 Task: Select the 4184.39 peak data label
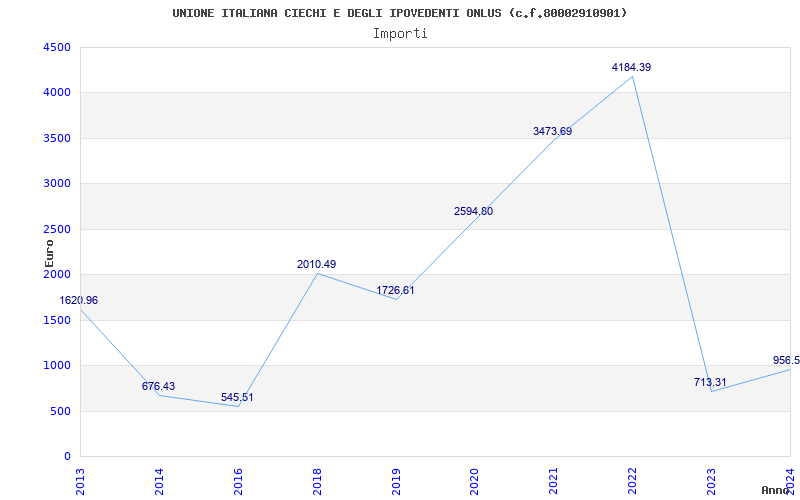[x=632, y=67]
